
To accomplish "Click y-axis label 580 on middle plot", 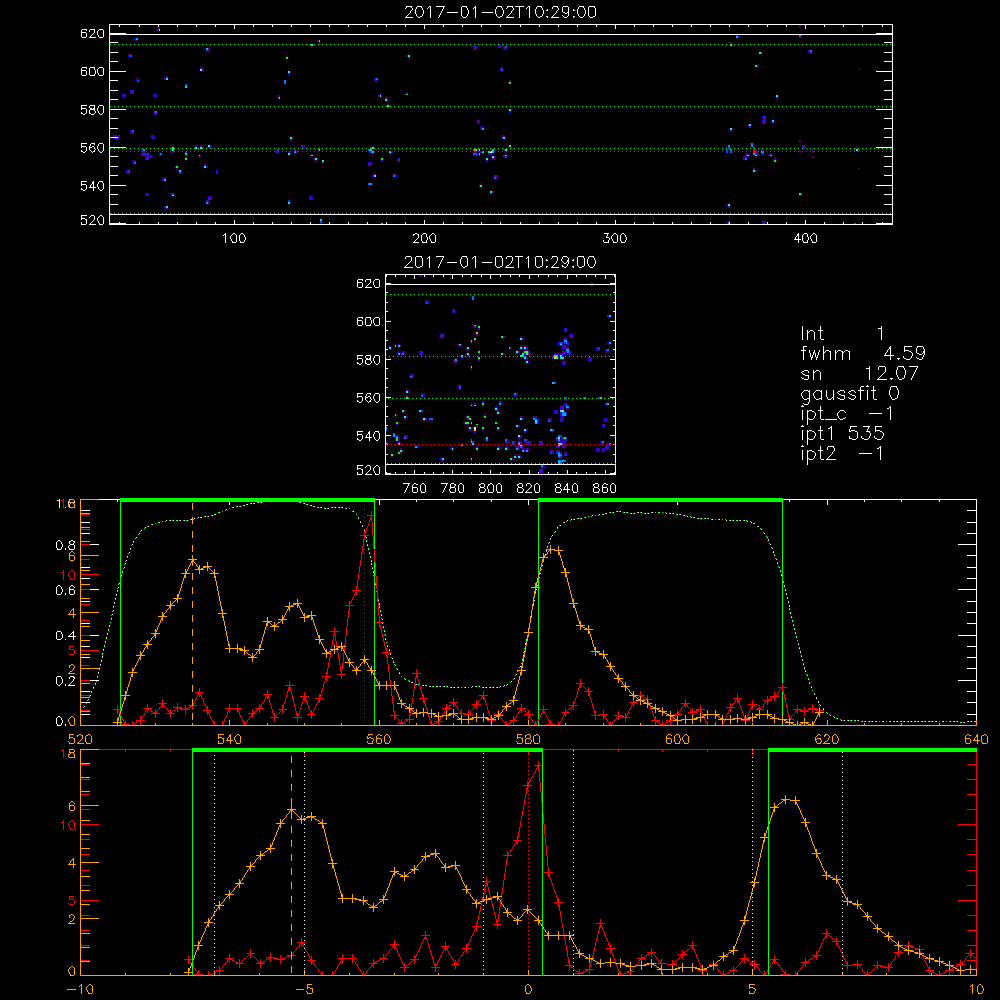I will [368, 359].
